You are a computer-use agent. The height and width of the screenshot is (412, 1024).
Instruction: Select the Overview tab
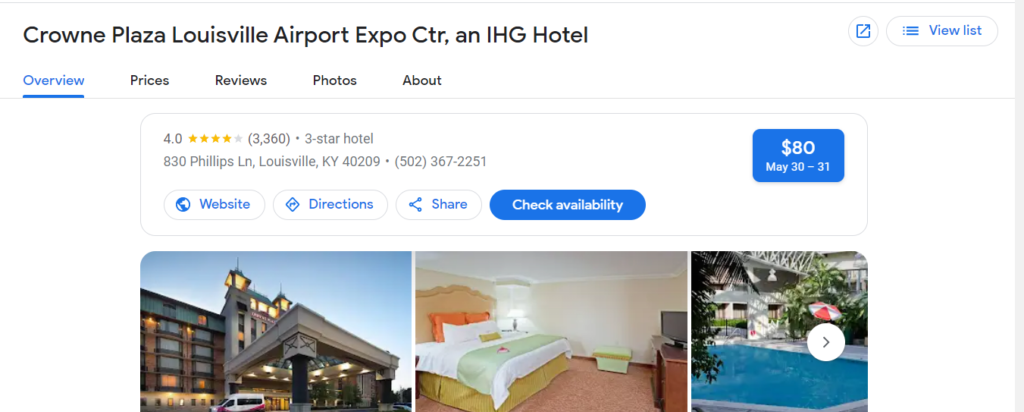coord(54,80)
